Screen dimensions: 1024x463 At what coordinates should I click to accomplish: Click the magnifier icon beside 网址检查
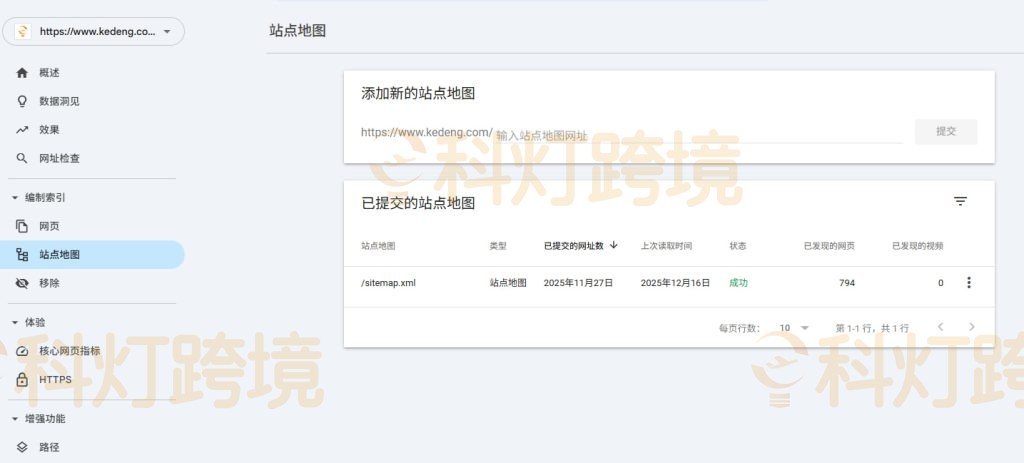22,158
